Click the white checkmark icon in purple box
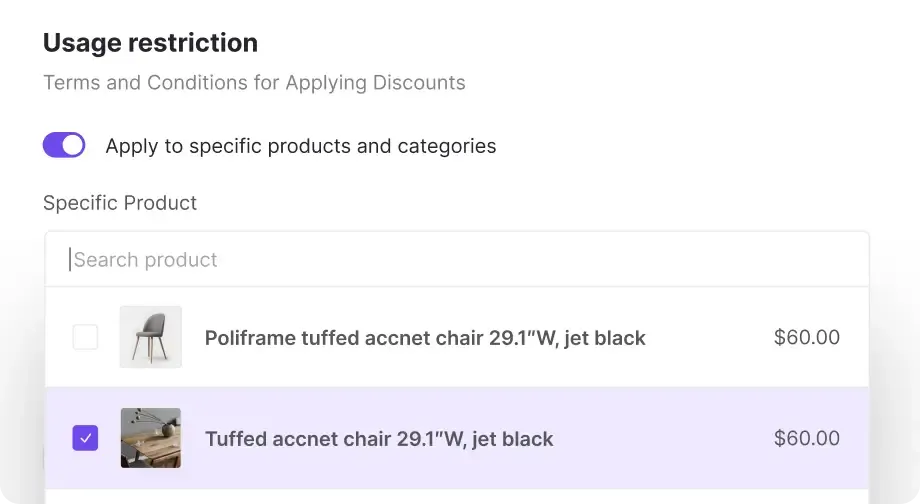The image size is (920, 504). [x=86, y=438]
